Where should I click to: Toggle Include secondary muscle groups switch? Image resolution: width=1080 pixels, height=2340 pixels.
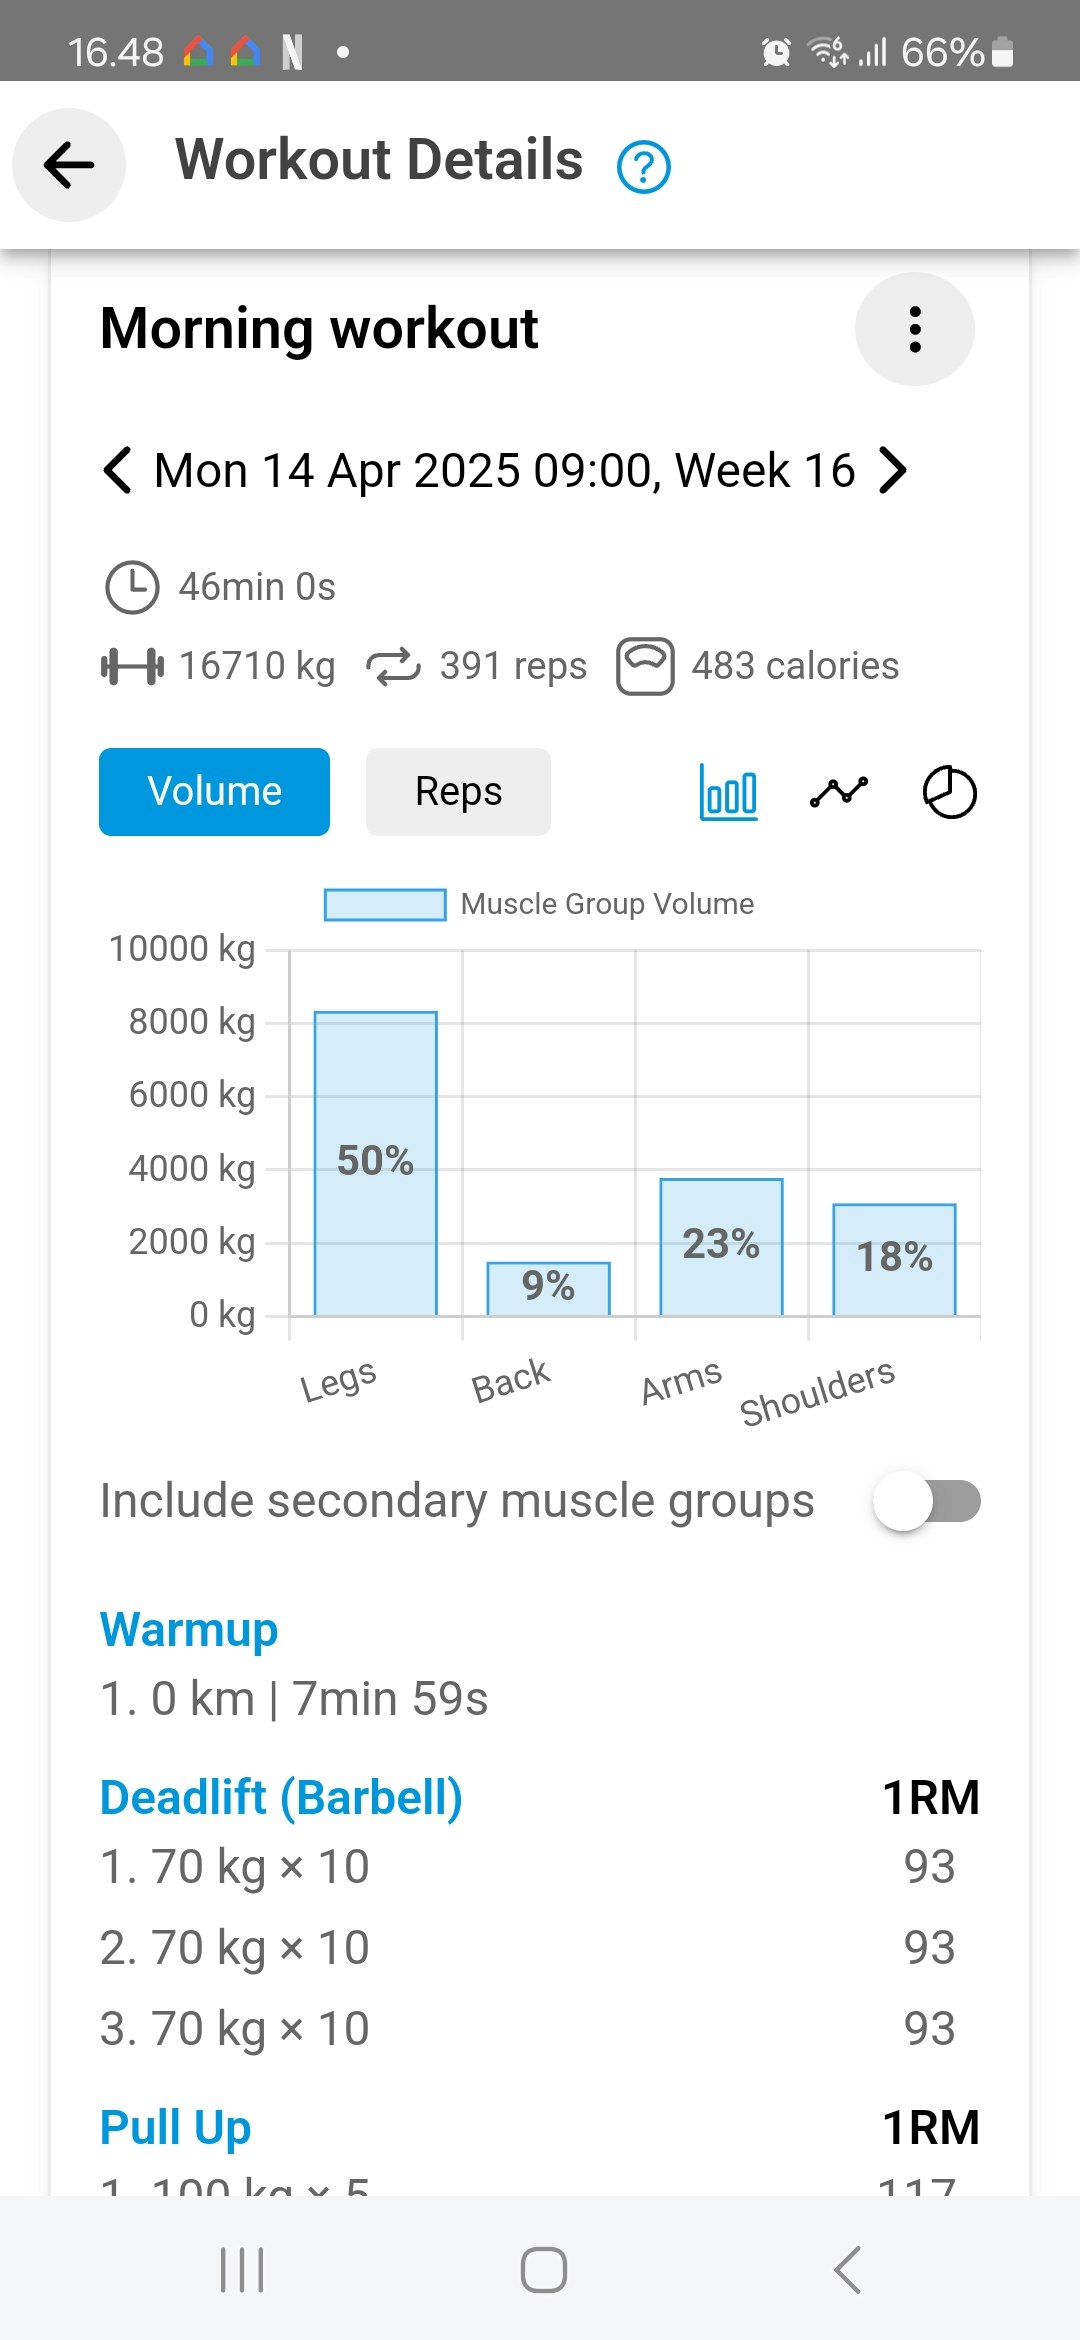click(927, 1501)
